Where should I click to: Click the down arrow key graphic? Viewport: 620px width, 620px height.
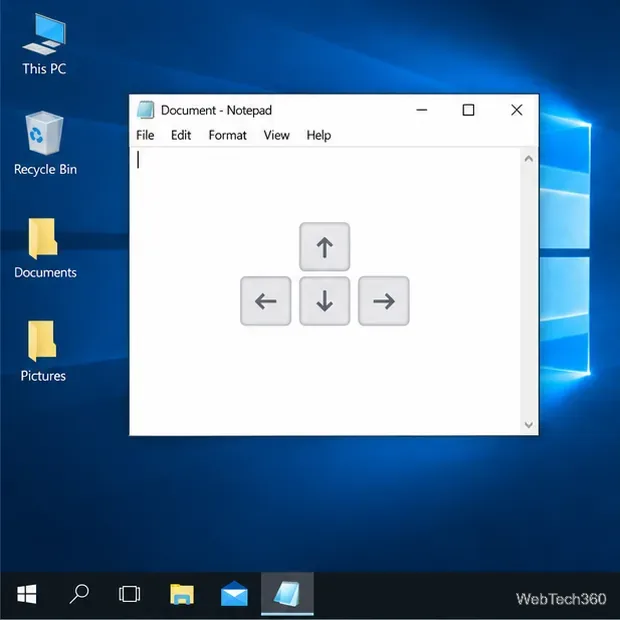coord(325,301)
